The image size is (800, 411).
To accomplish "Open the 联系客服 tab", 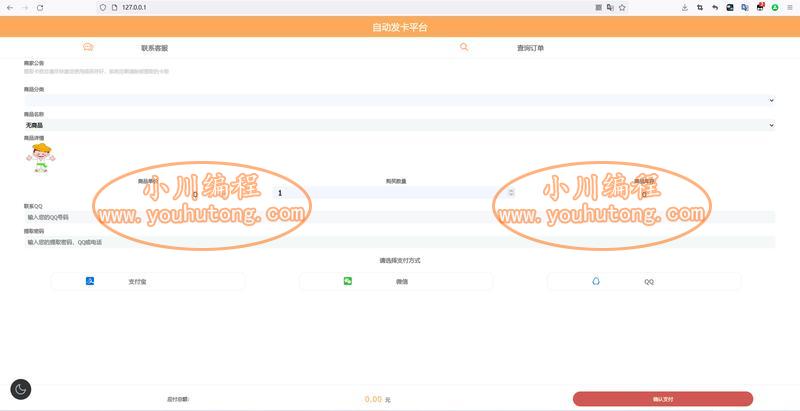I will [155, 48].
